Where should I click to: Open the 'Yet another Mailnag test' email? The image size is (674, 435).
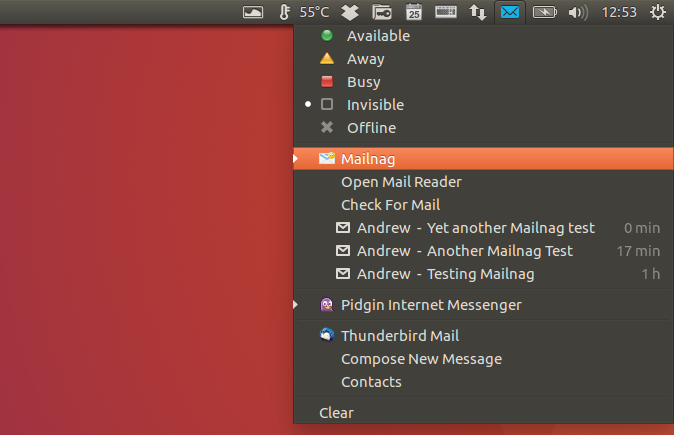click(x=475, y=228)
